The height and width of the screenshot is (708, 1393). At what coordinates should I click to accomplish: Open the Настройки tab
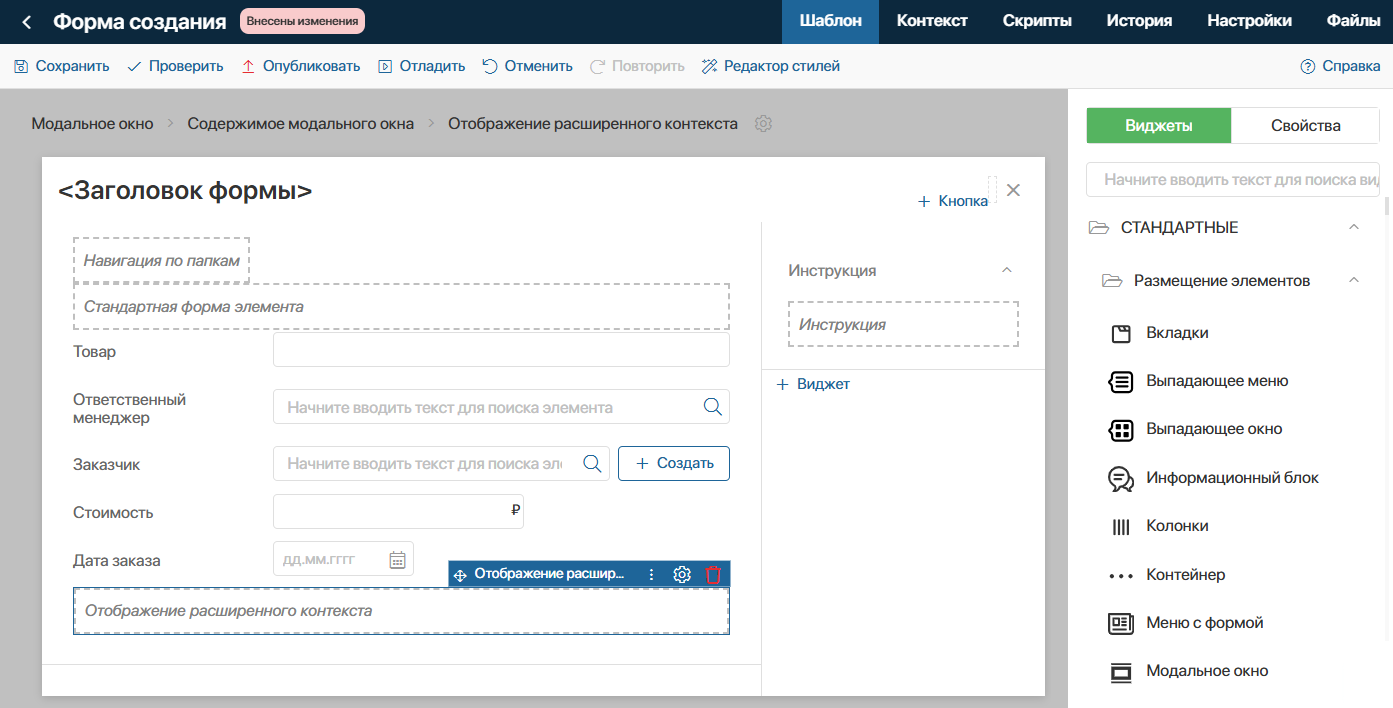[1249, 21]
